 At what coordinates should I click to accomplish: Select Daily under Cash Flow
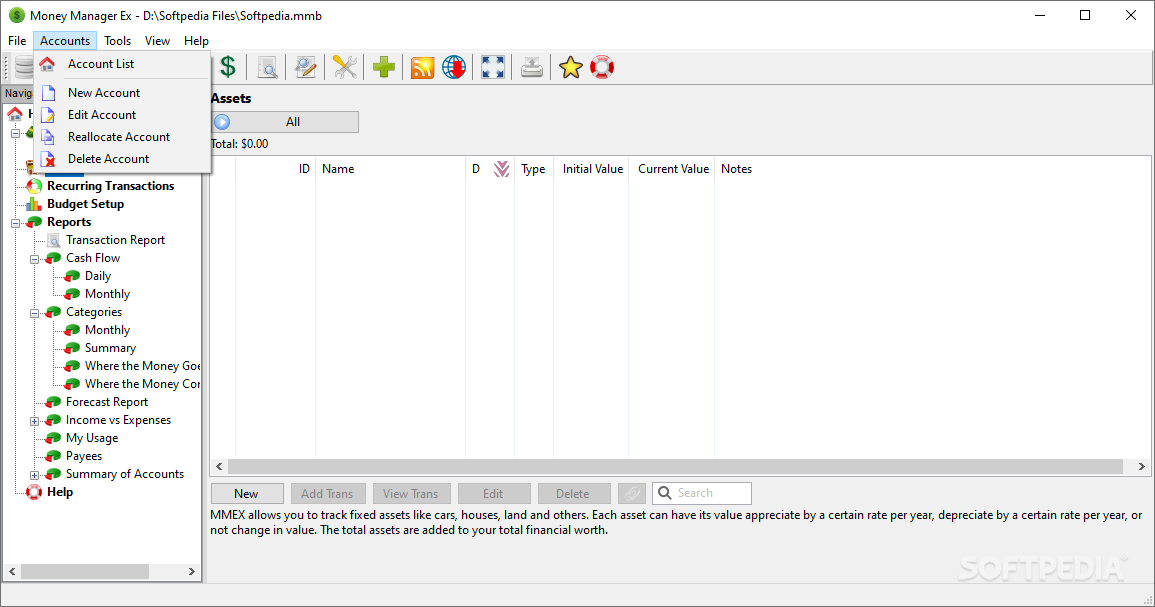pos(98,276)
